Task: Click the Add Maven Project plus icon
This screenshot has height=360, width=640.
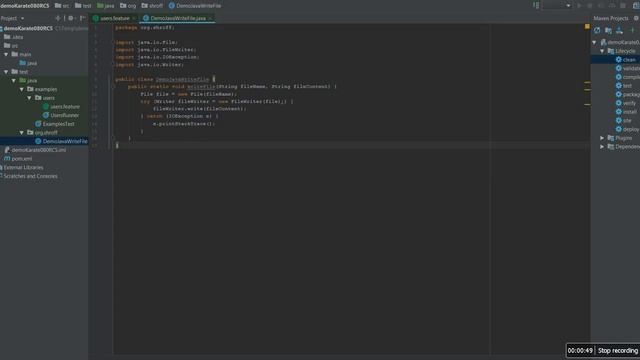Action: click(x=632, y=31)
